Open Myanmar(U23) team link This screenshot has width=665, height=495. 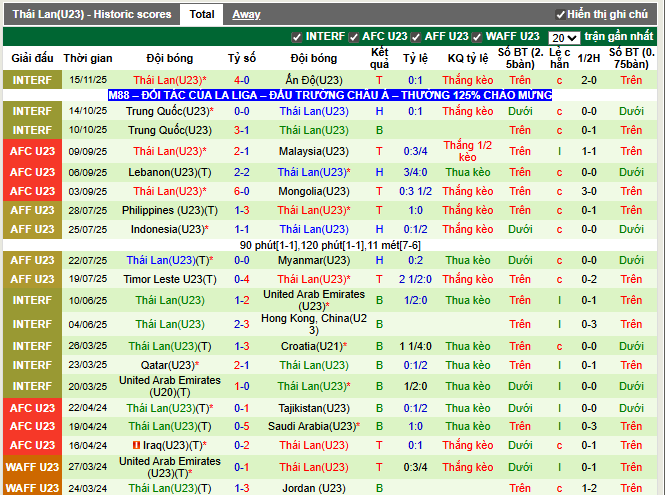pos(314,260)
